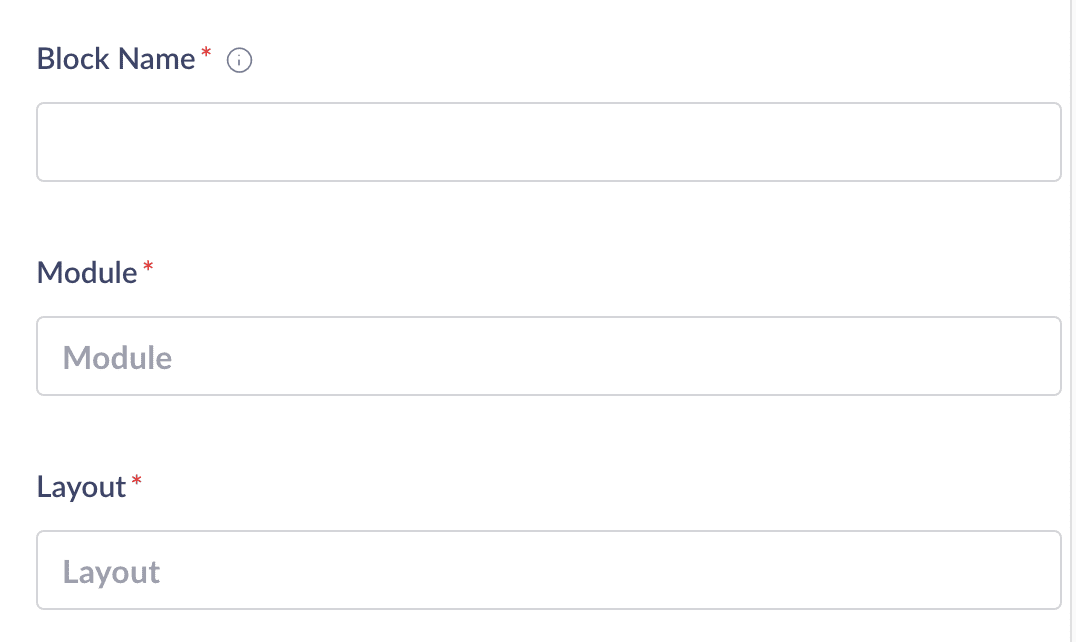Click the word "Name" in the label
Screen dimensions: 1076x642
click(155, 59)
